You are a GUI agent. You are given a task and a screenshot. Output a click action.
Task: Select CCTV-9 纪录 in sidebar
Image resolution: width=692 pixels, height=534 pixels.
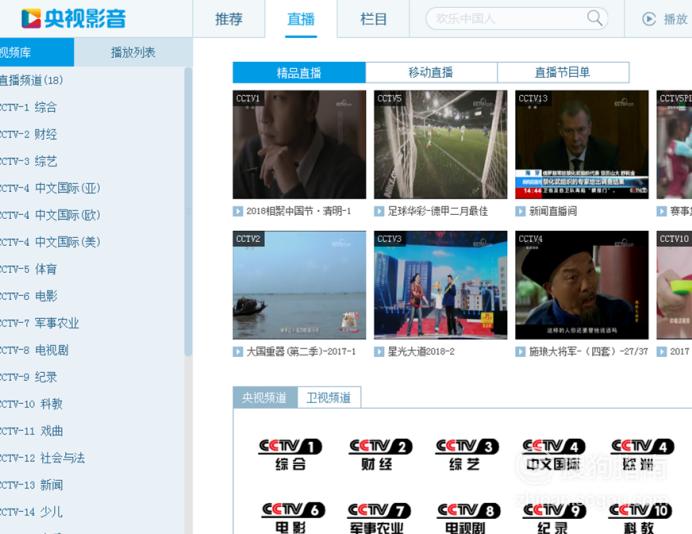point(28,377)
